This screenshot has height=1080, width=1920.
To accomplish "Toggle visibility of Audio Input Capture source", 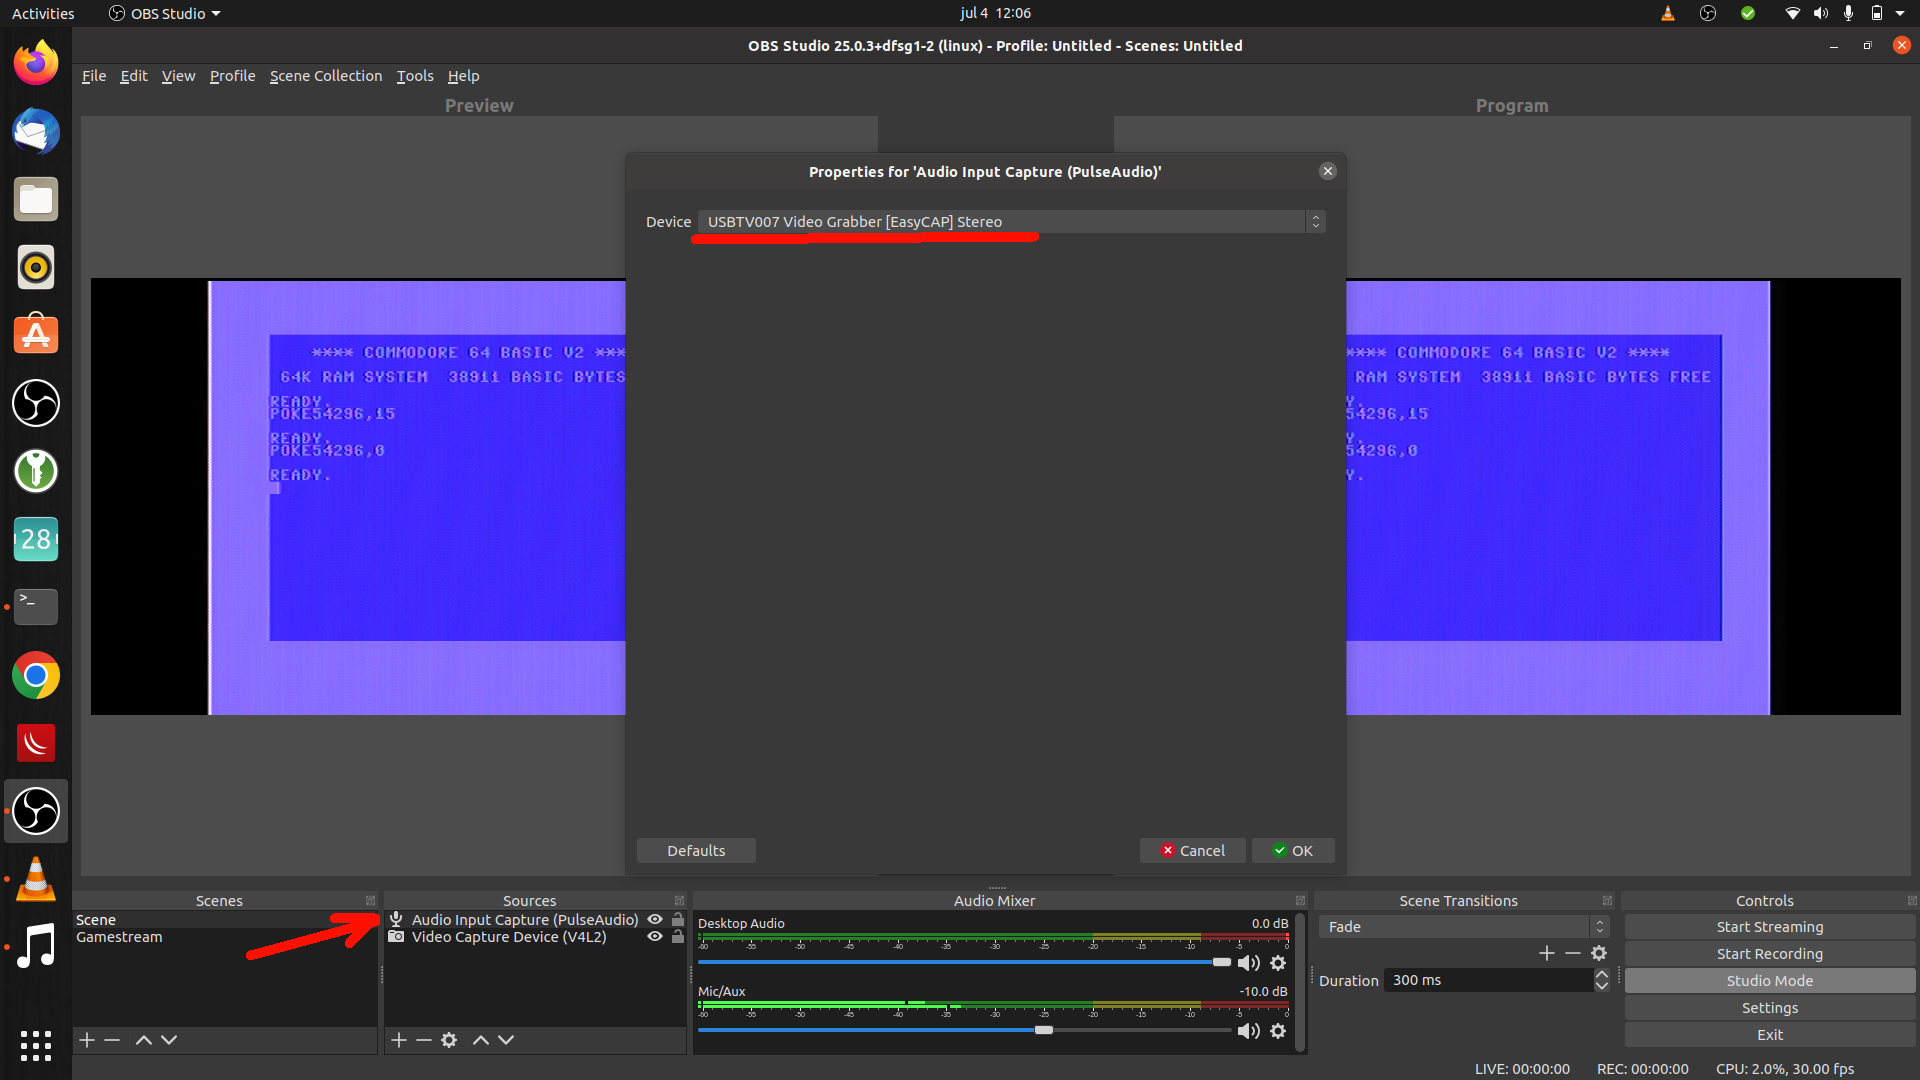I will (x=655, y=920).
